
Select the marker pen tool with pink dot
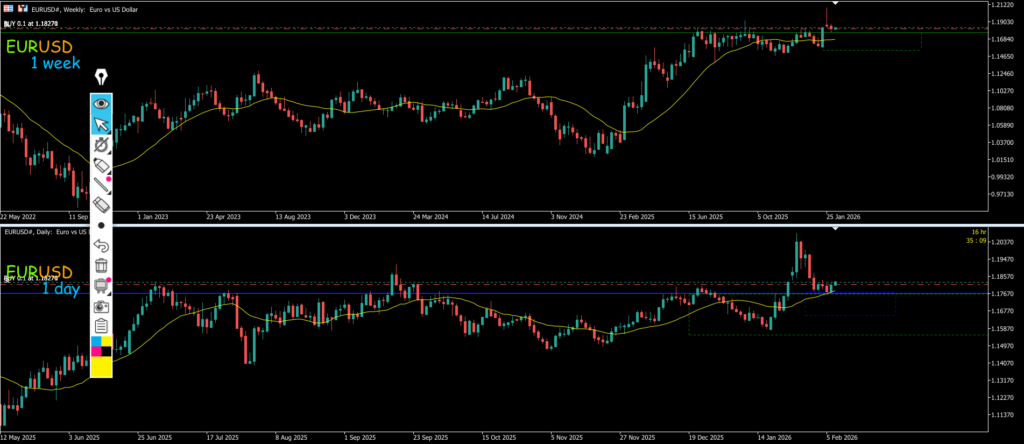click(x=101, y=165)
